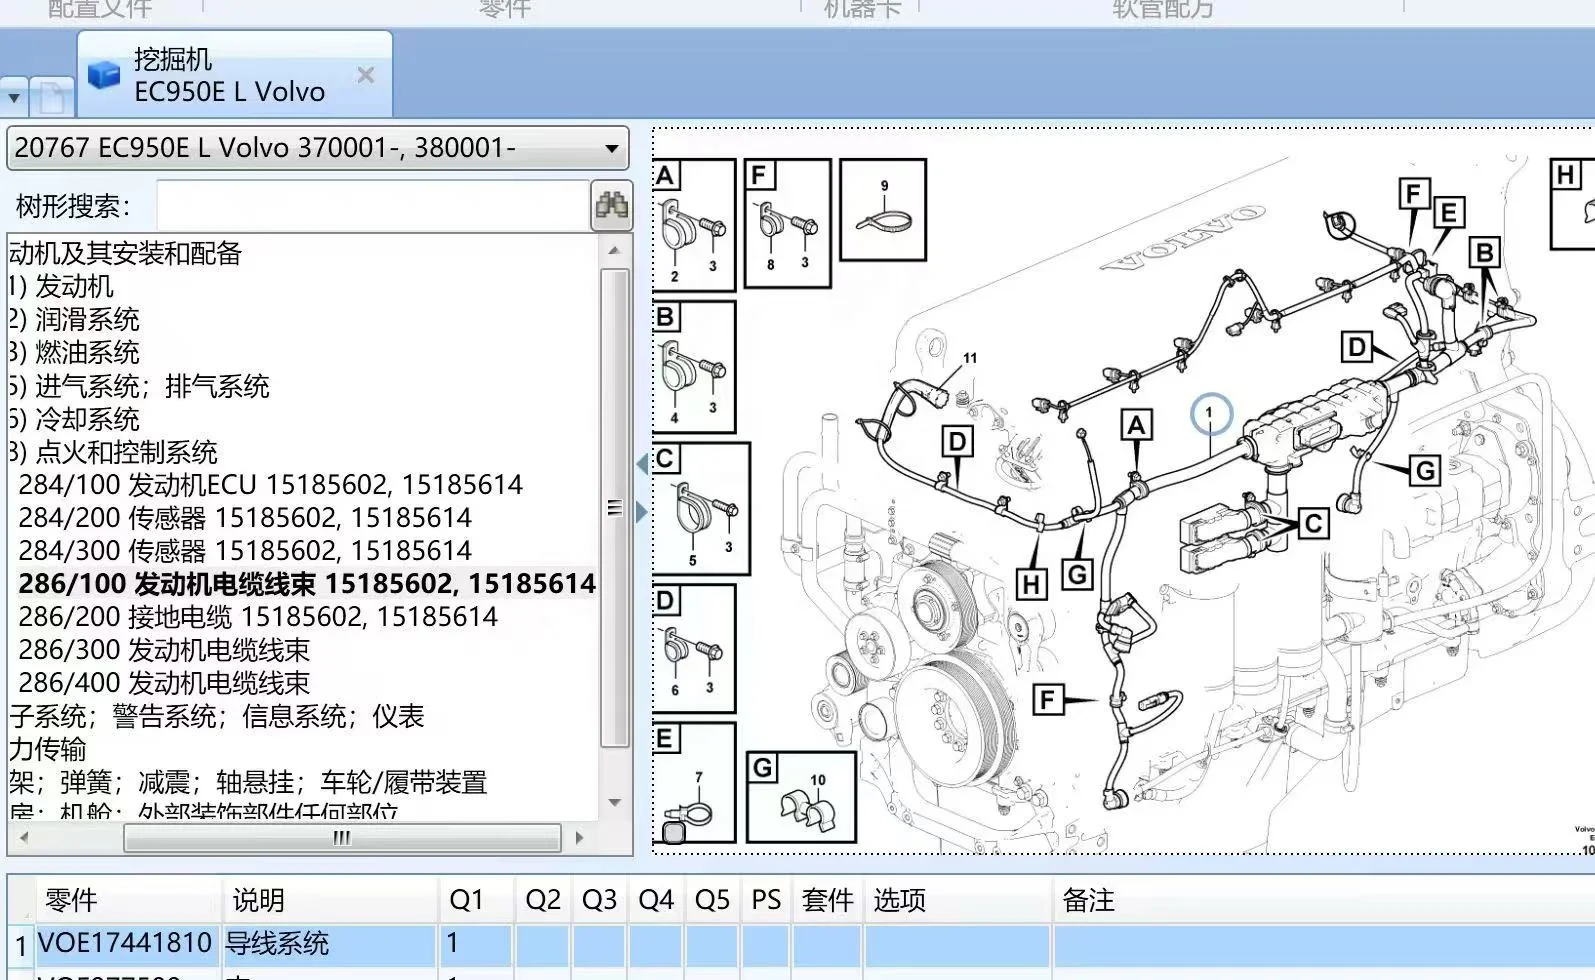The height and width of the screenshot is (980, 1595).
Task: Open 286/200 接地电缆 in the tree
Action: pyautogui.click(x=258, y=617)
